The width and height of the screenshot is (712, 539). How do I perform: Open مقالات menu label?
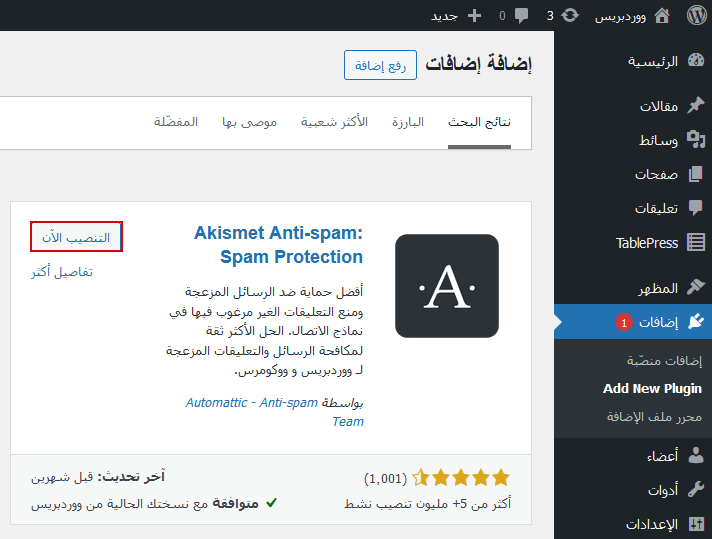tap(659, 107)
